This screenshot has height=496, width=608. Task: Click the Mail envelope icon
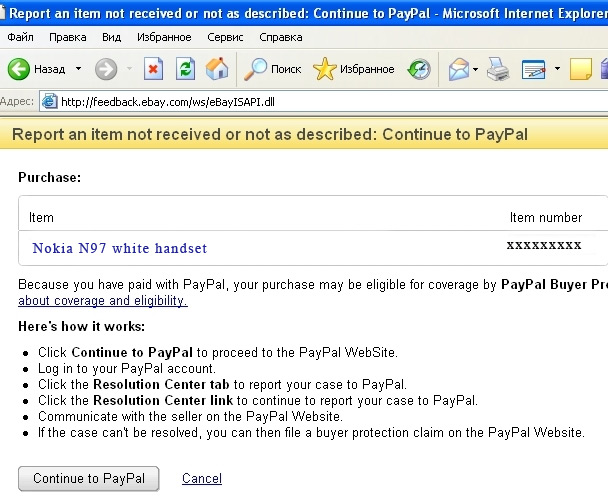point(458,69)
